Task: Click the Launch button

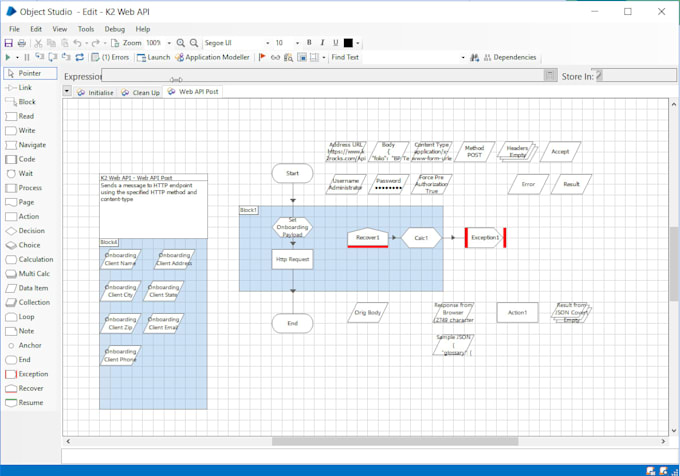Action: [x=153, y=58]
